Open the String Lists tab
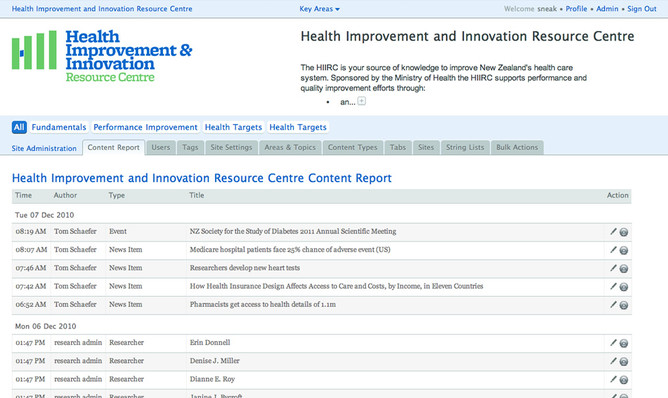668x398 pixels. (465, 147)
